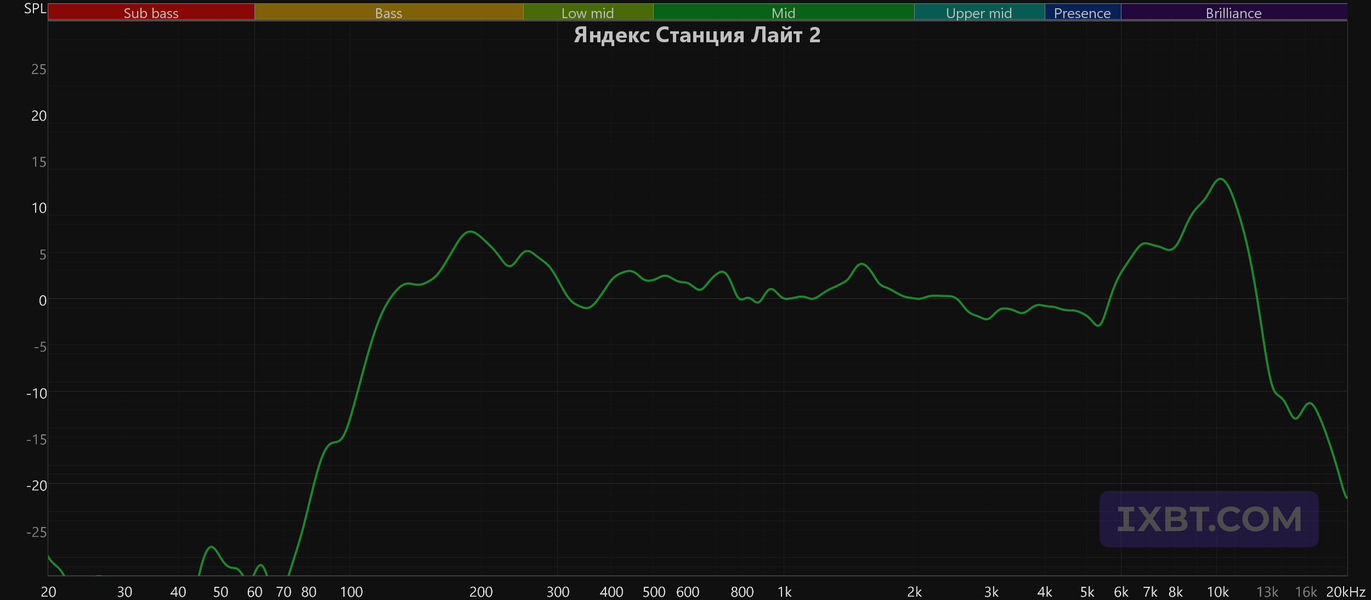Viewport: 1371px width, 600px height.
Task: Click the 25 value on the SPL axis
Action: (x=39, y=69)
